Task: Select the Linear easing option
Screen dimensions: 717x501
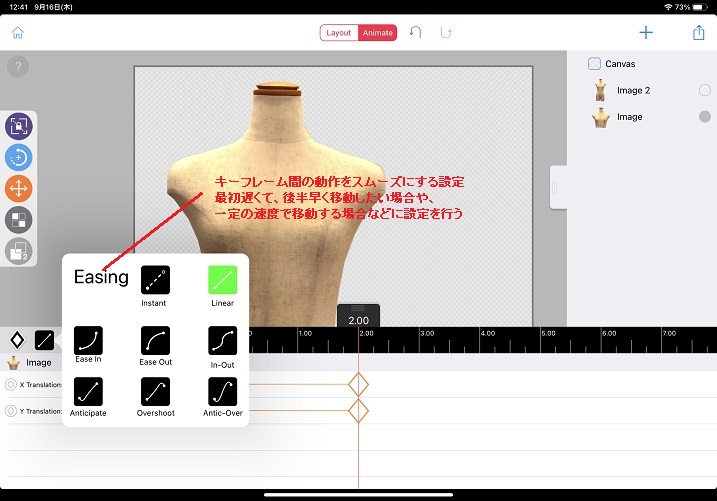Action: coord(222,279)
